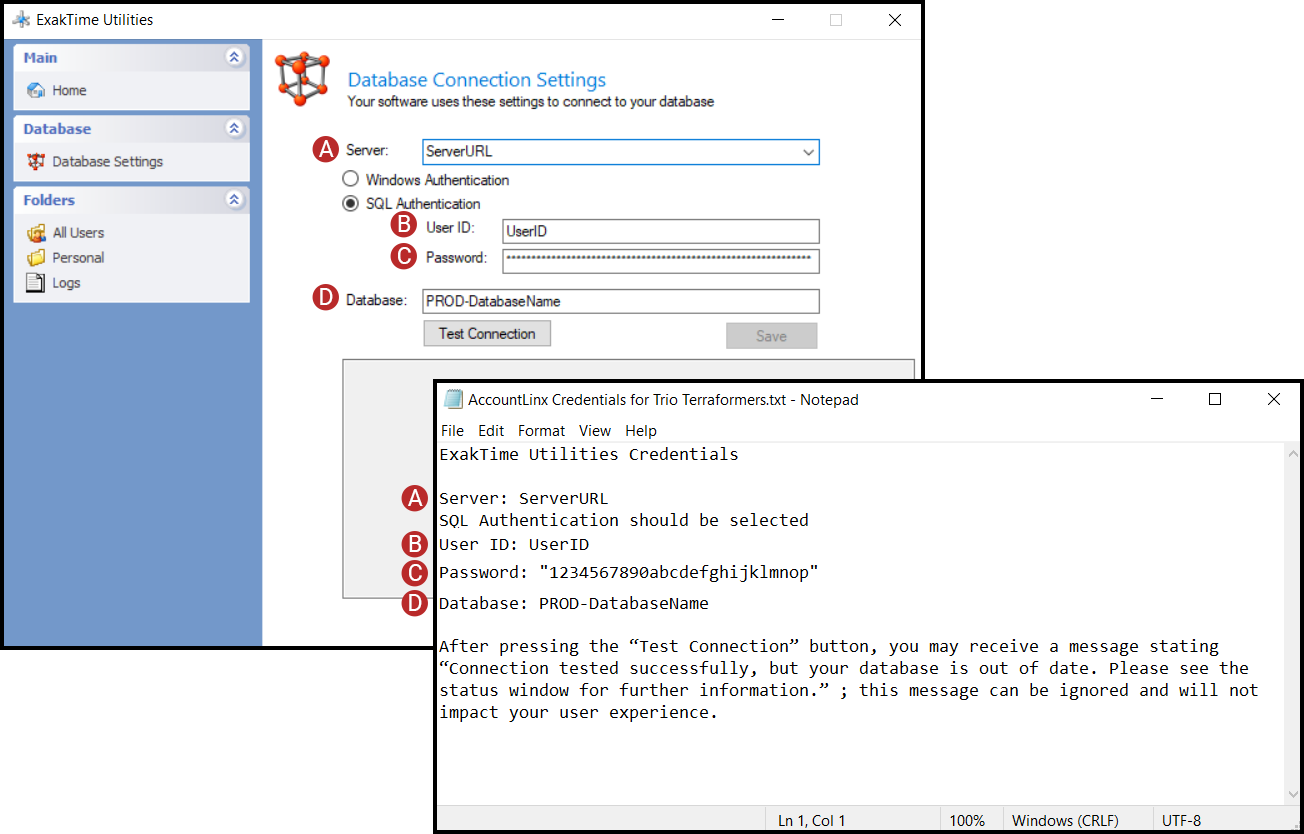Screen dimensions: 1304x834
Task: Open the Server dropdown arrow
Action: tap(808, 152)
